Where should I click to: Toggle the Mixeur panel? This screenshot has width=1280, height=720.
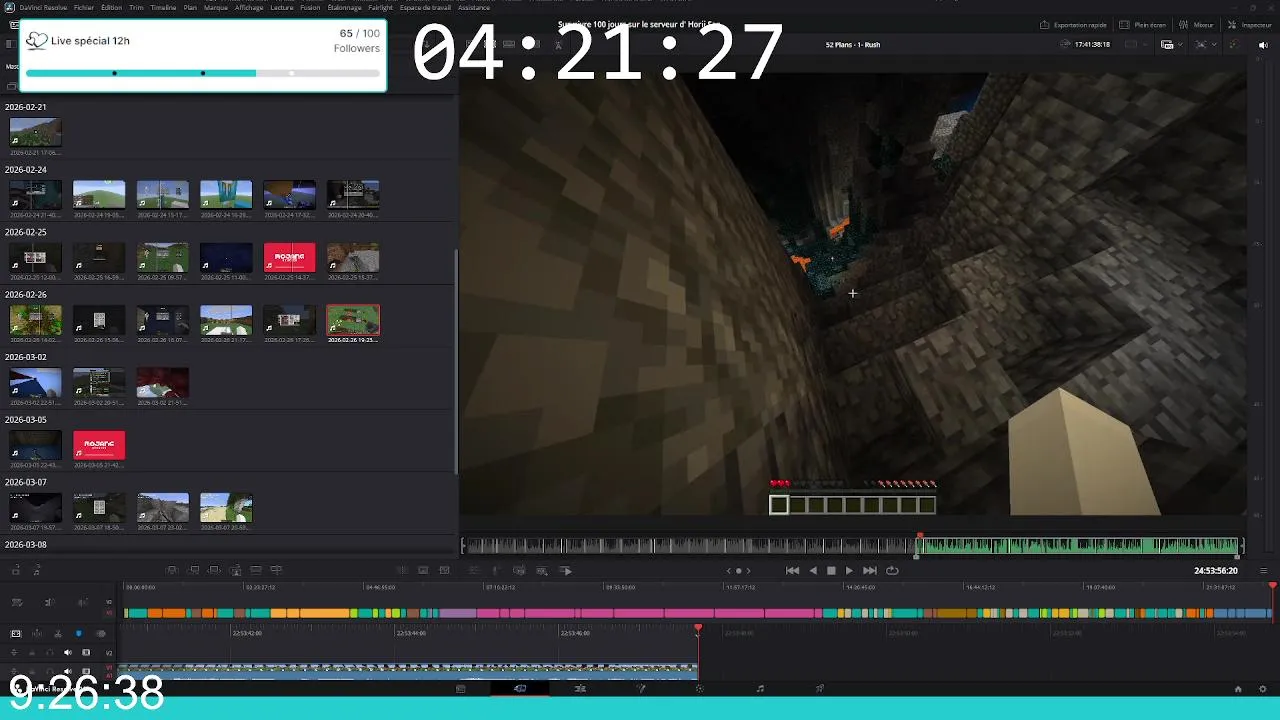pyautogui.click(x=1197, y=25)
